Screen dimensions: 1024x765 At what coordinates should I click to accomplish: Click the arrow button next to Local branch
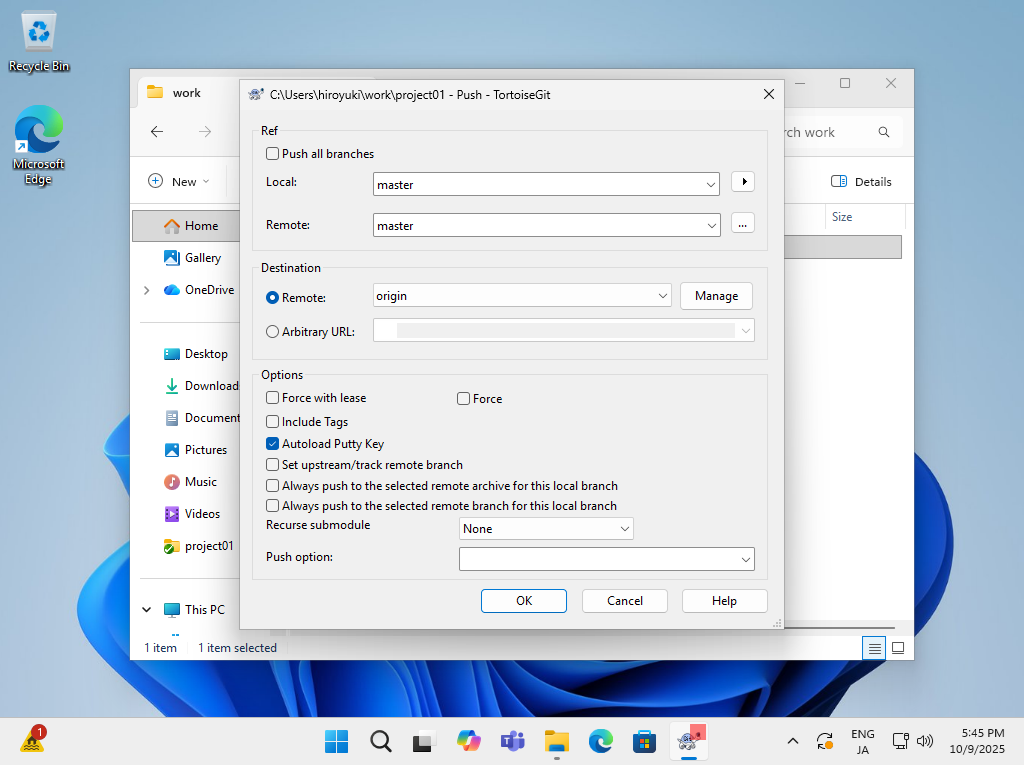pos(742,182)
